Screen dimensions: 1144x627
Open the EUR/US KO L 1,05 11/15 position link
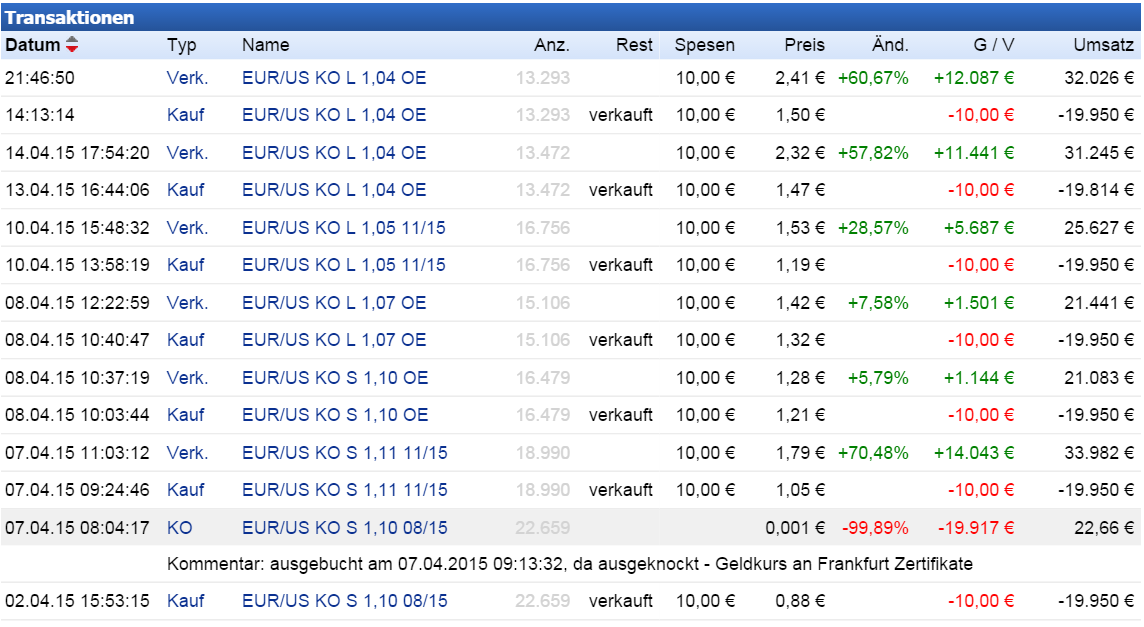coord(345,228)
